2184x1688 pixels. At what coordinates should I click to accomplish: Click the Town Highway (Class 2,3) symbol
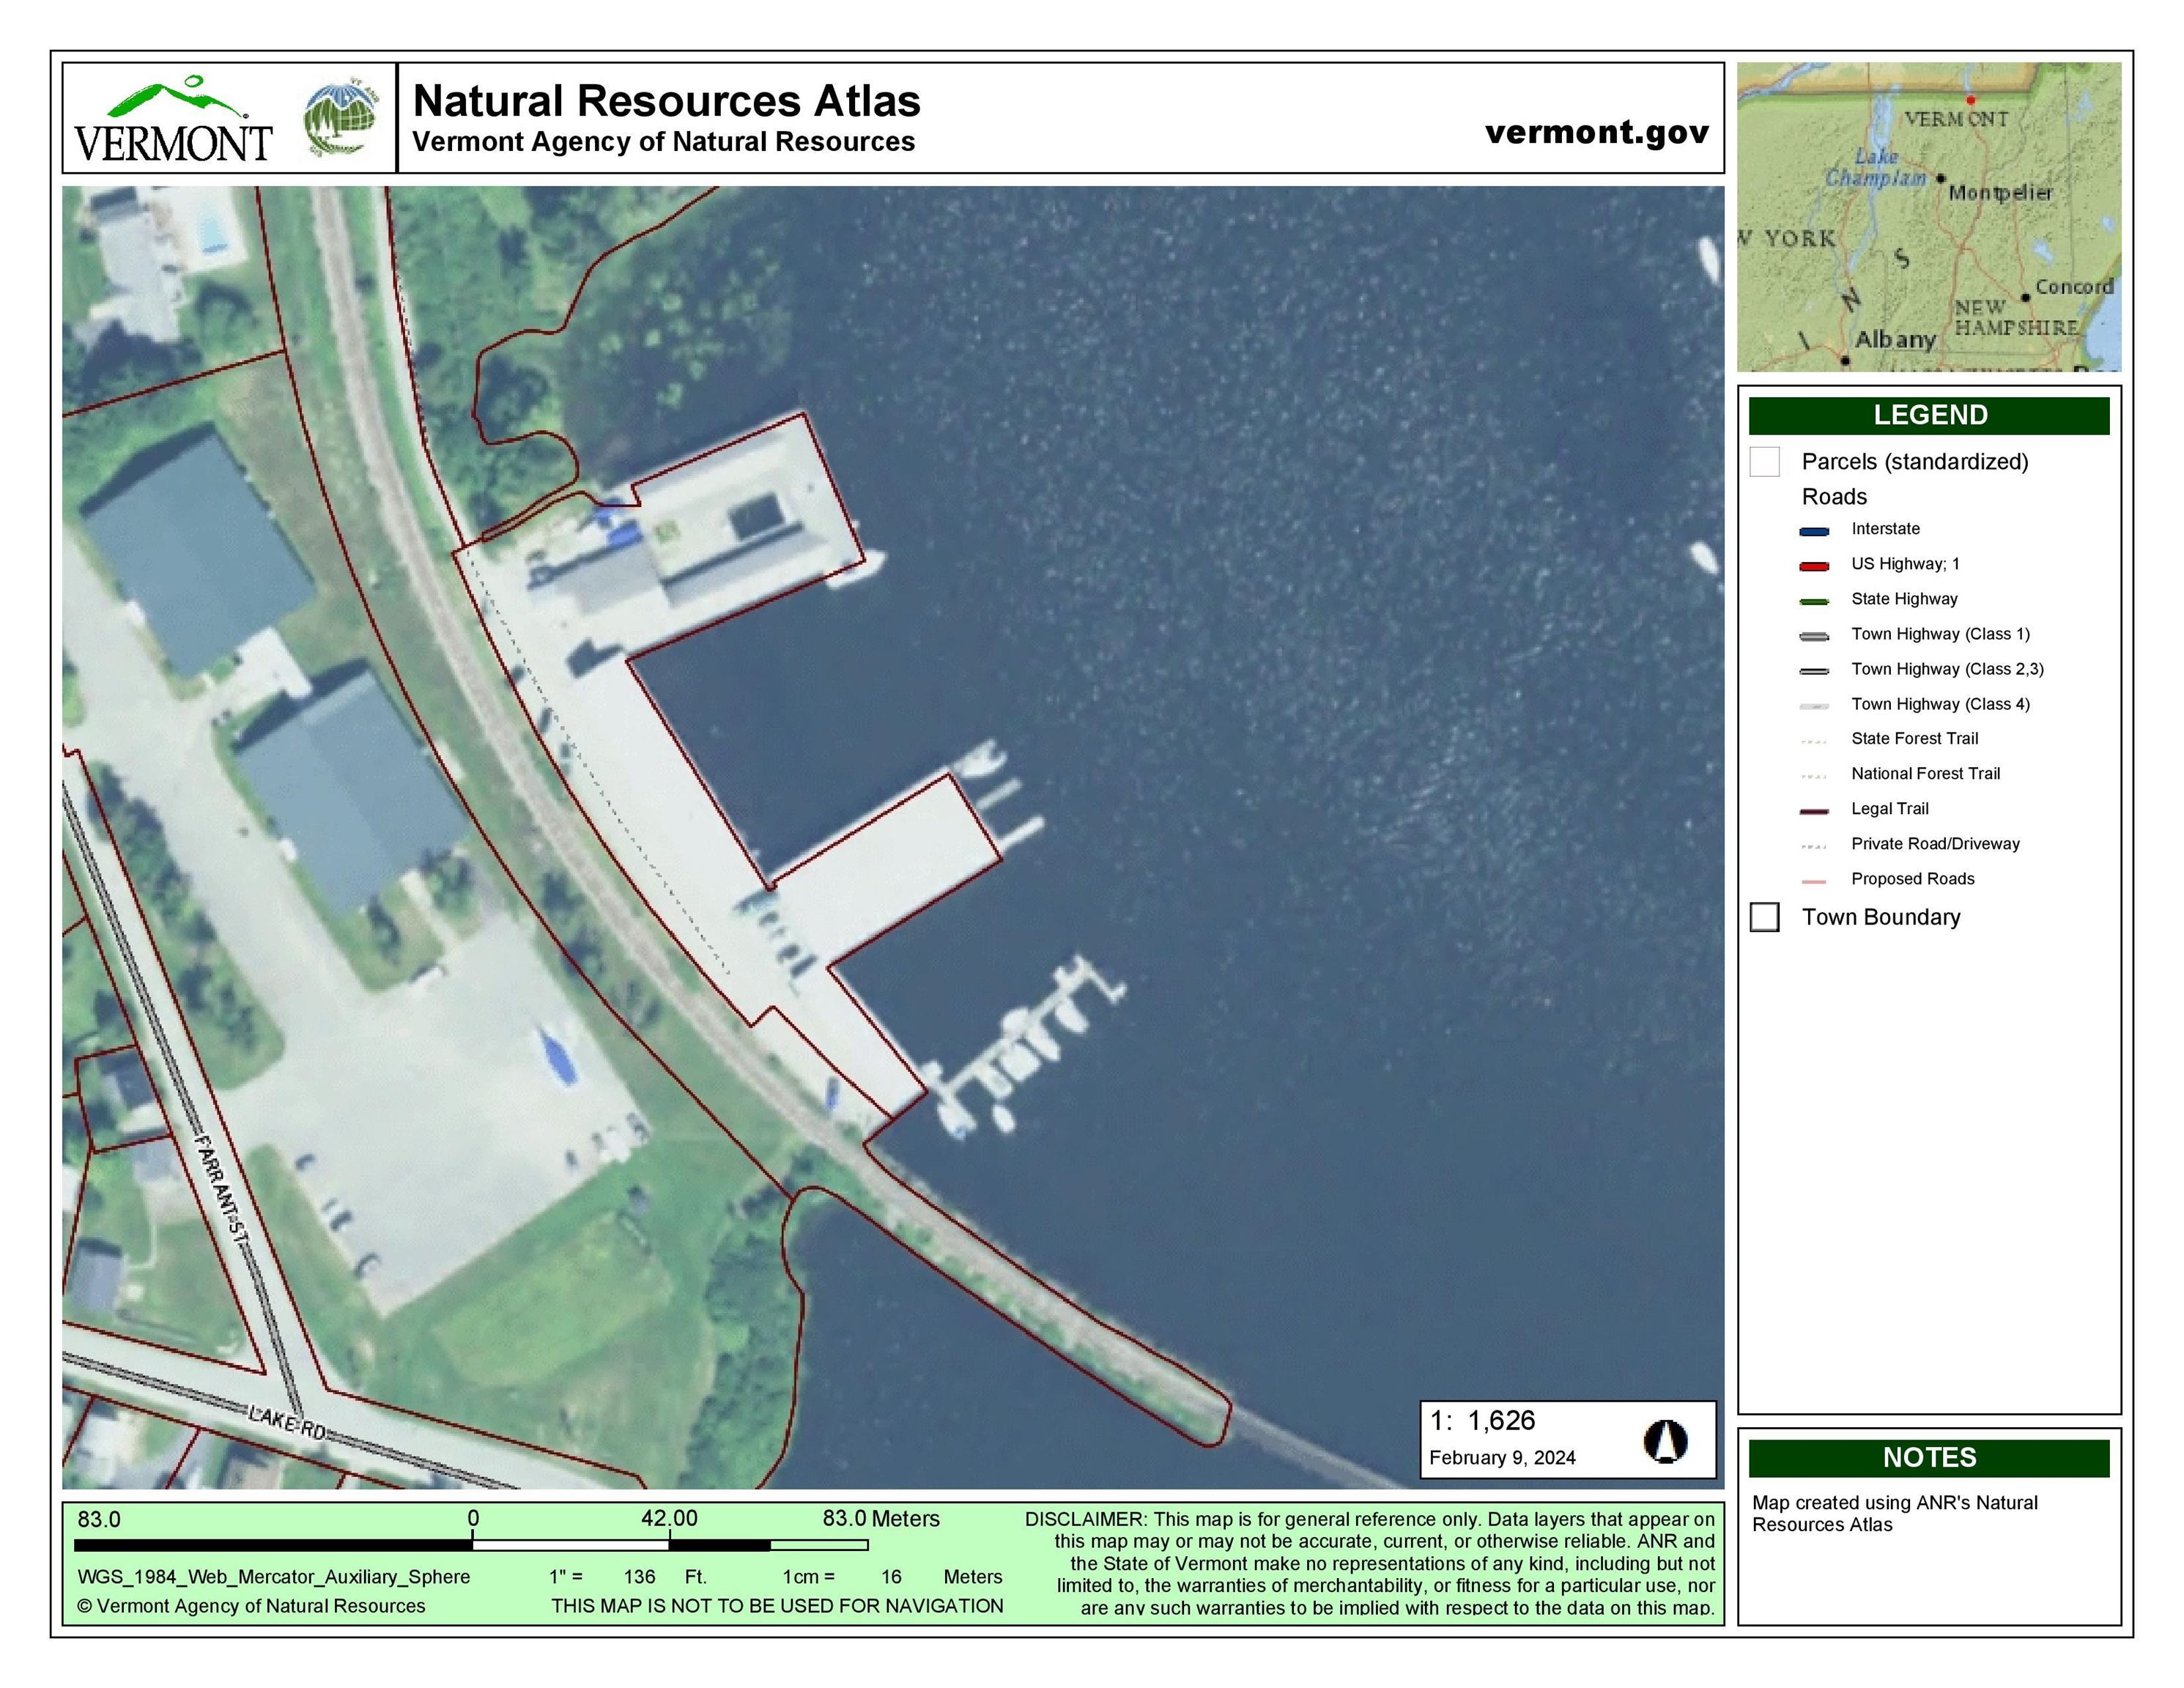(1814, 671)
